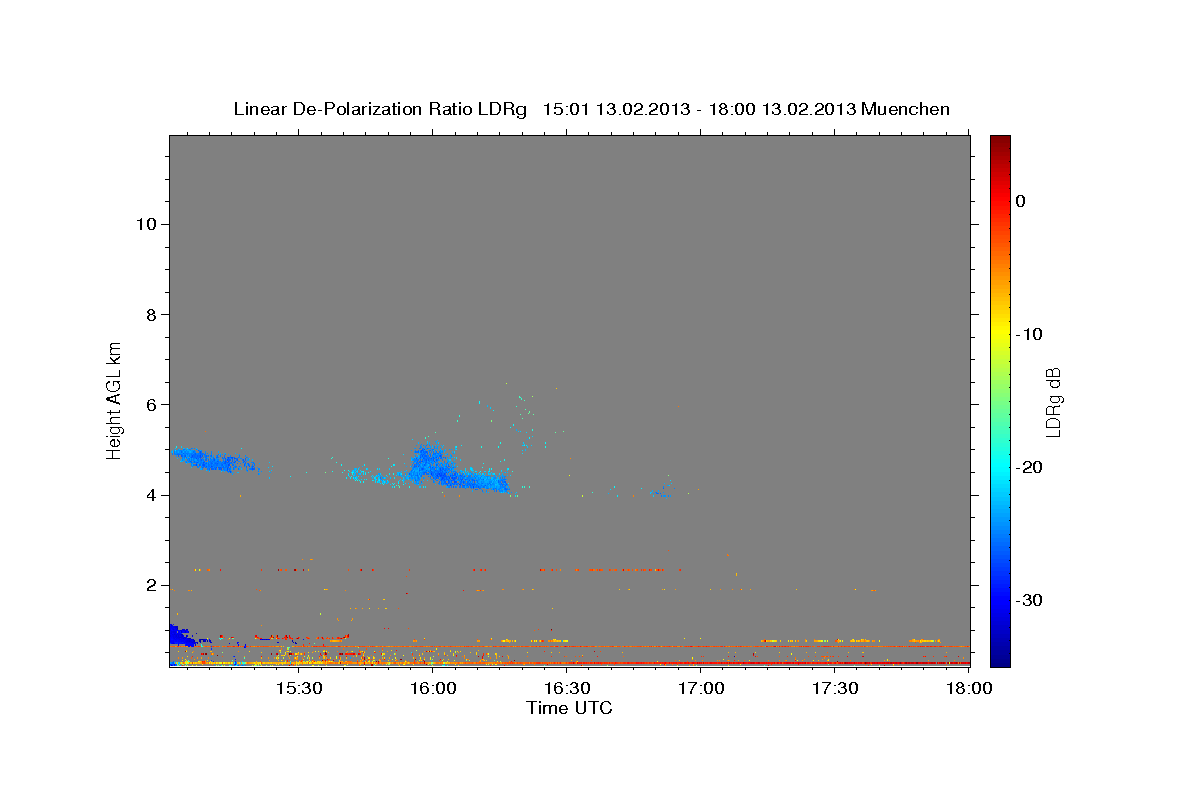Click the y-axis tick label "8"
The width and height of the screenshot is (1200, 800).
150,314
